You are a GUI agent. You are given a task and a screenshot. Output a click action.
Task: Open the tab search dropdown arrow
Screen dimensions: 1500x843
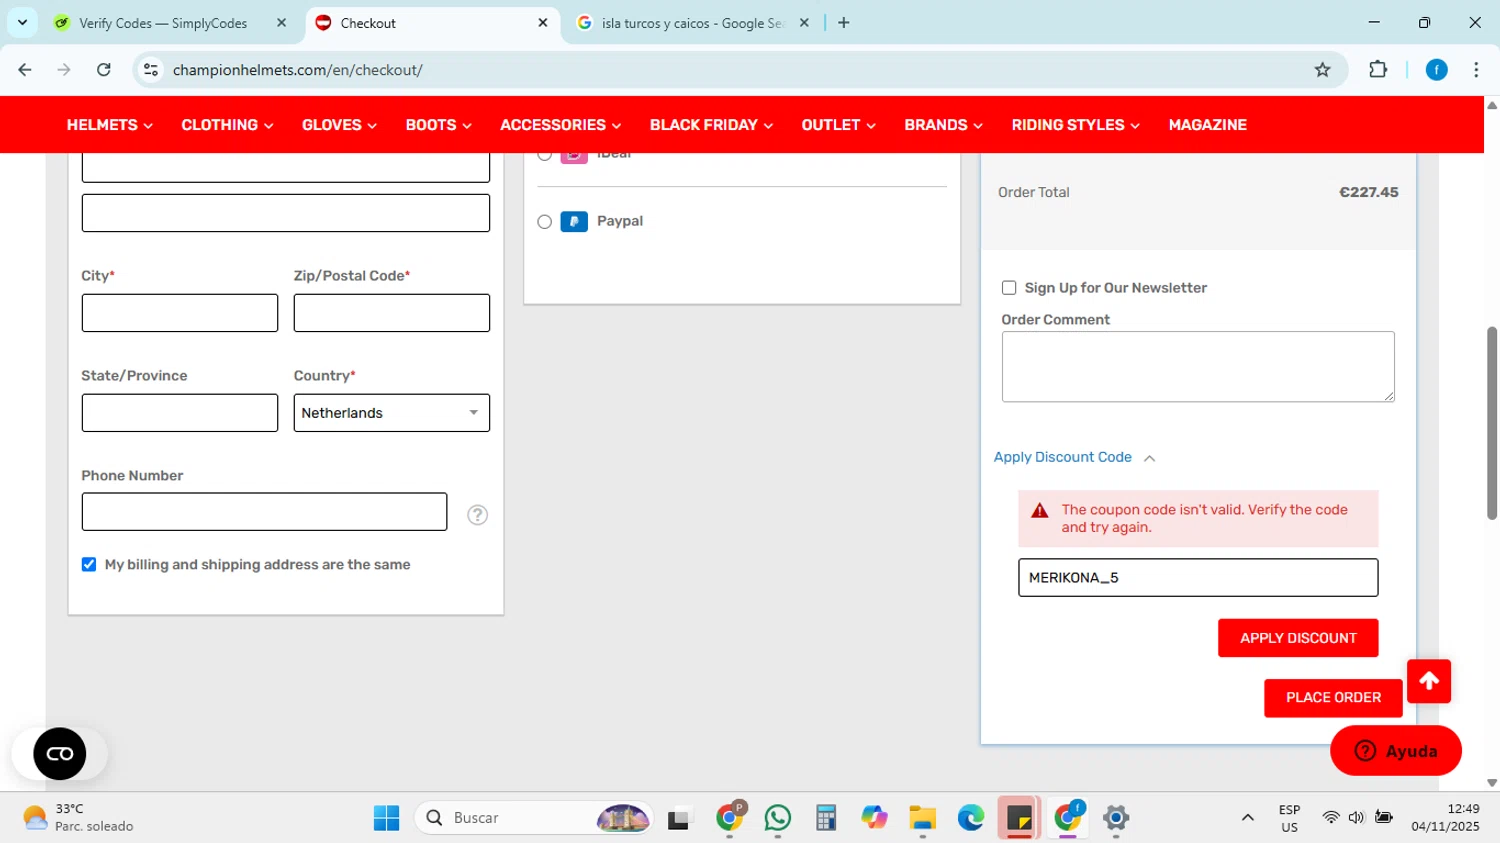[x=22, y=23]
